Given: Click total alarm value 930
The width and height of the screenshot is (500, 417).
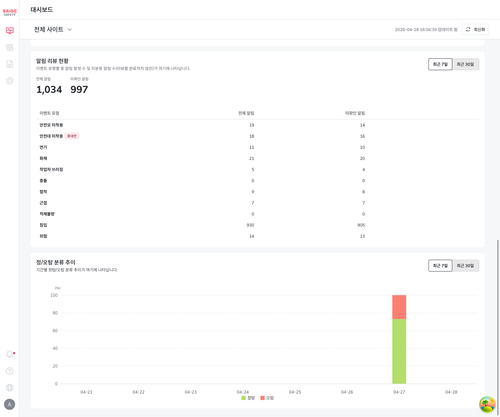Looking at the screenshot, I should (x=250, y=225).
